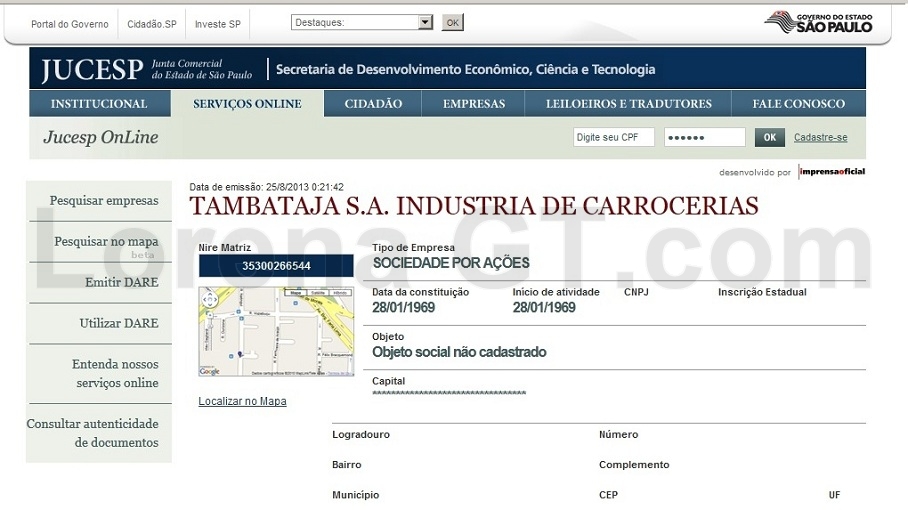Click the Nire Matriz number 35300266544
Image resolution: width=908 pixels, height=510 pixels.
pos(276,266)
